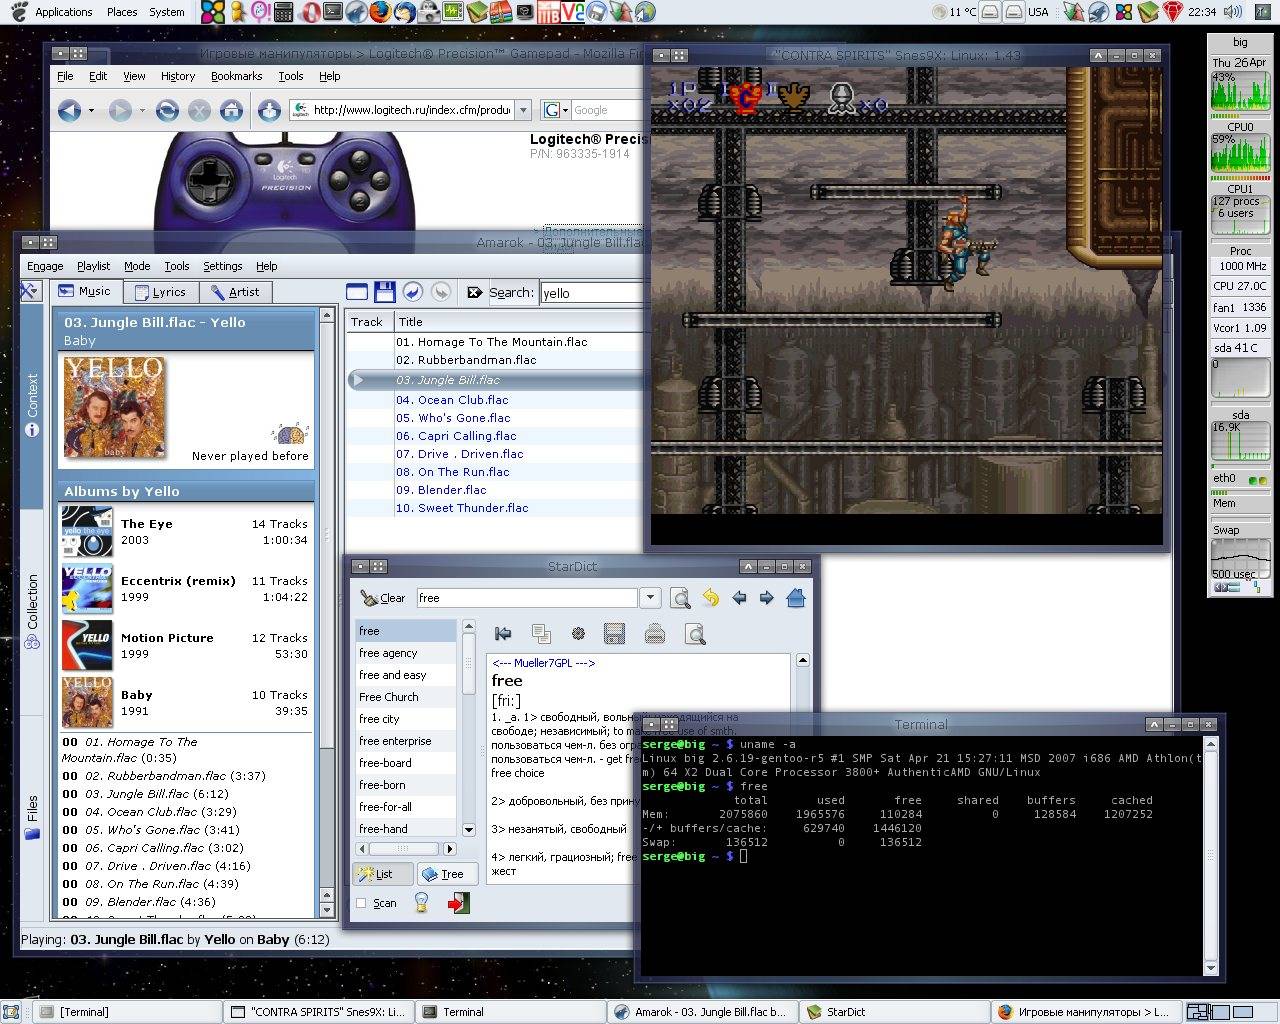
Task: Click the Opera launcher in top panel
Action: tap(309, 12)
